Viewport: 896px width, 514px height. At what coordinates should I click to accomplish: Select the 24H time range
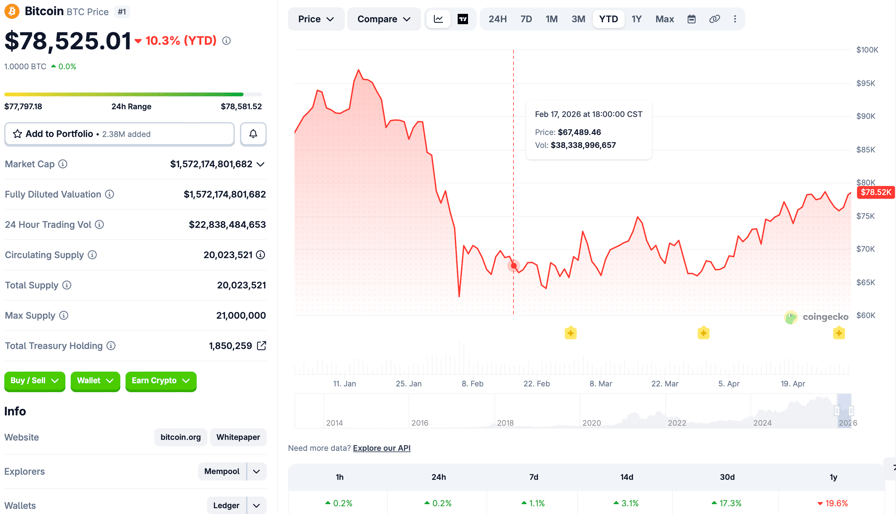(x=498, y=19)
